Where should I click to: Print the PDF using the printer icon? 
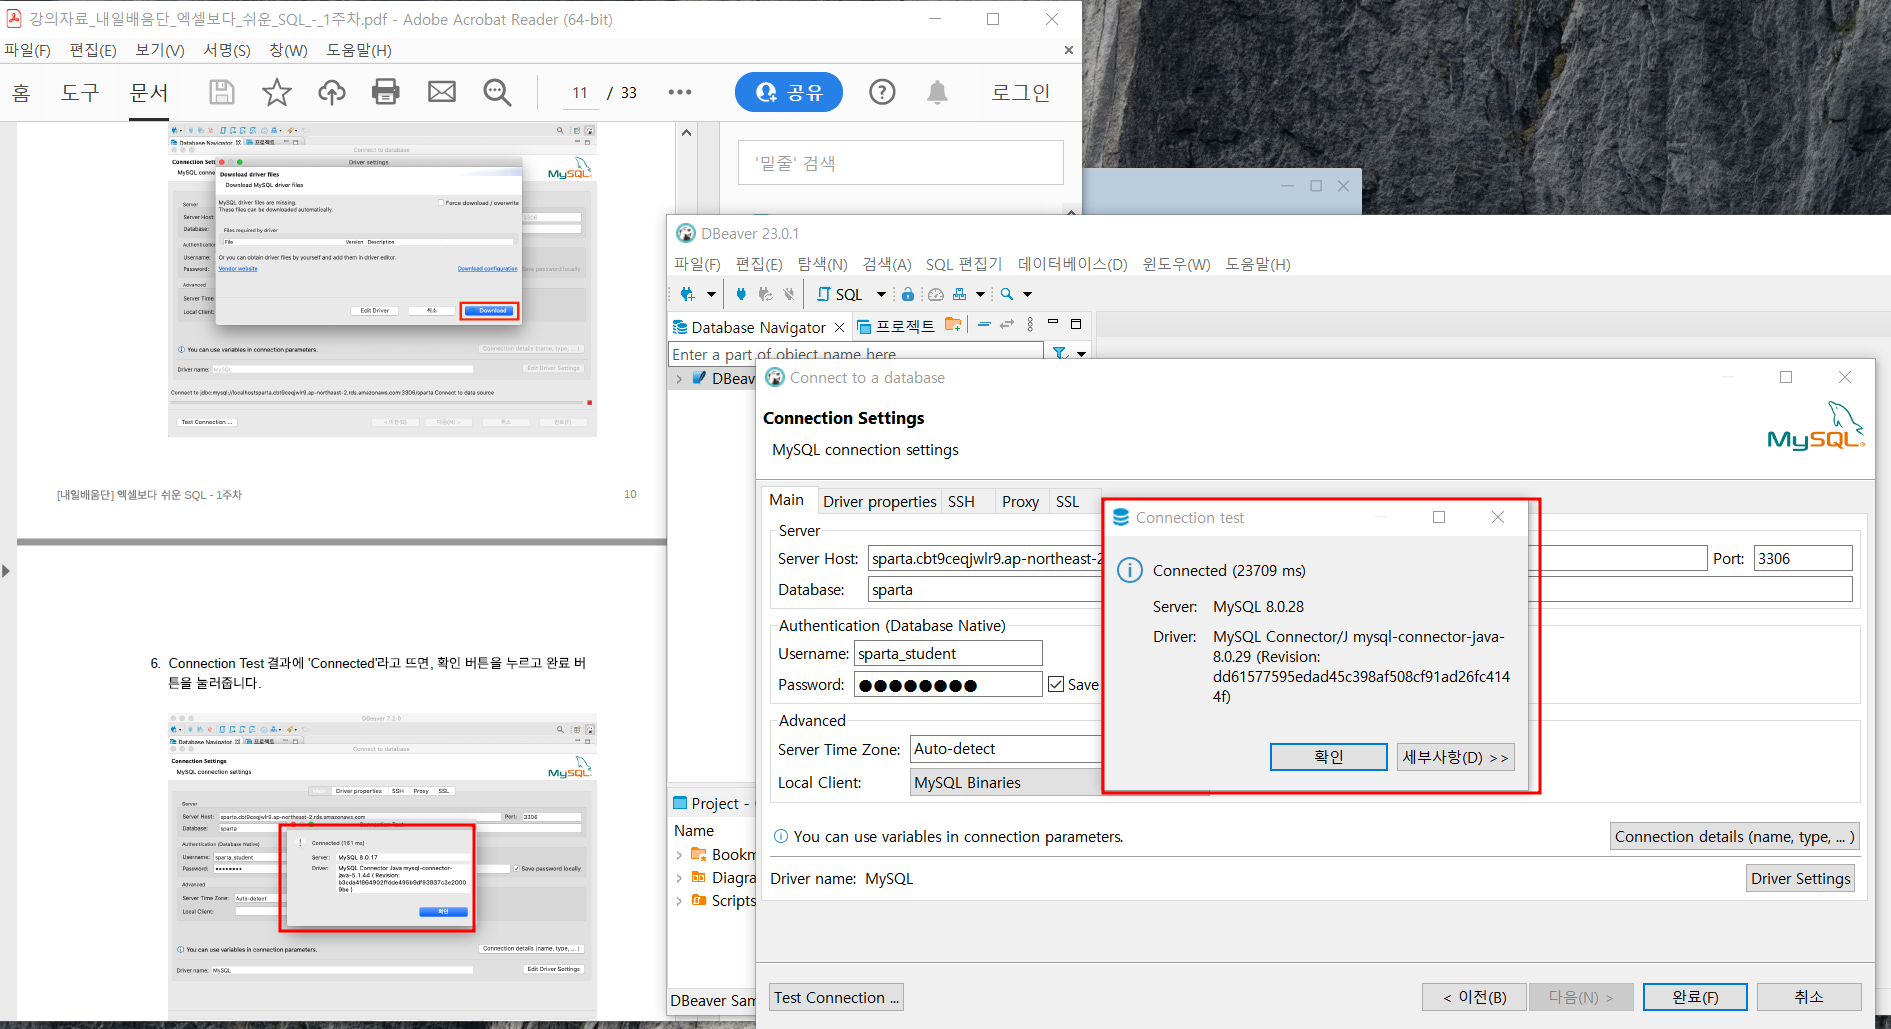(386, 93)
